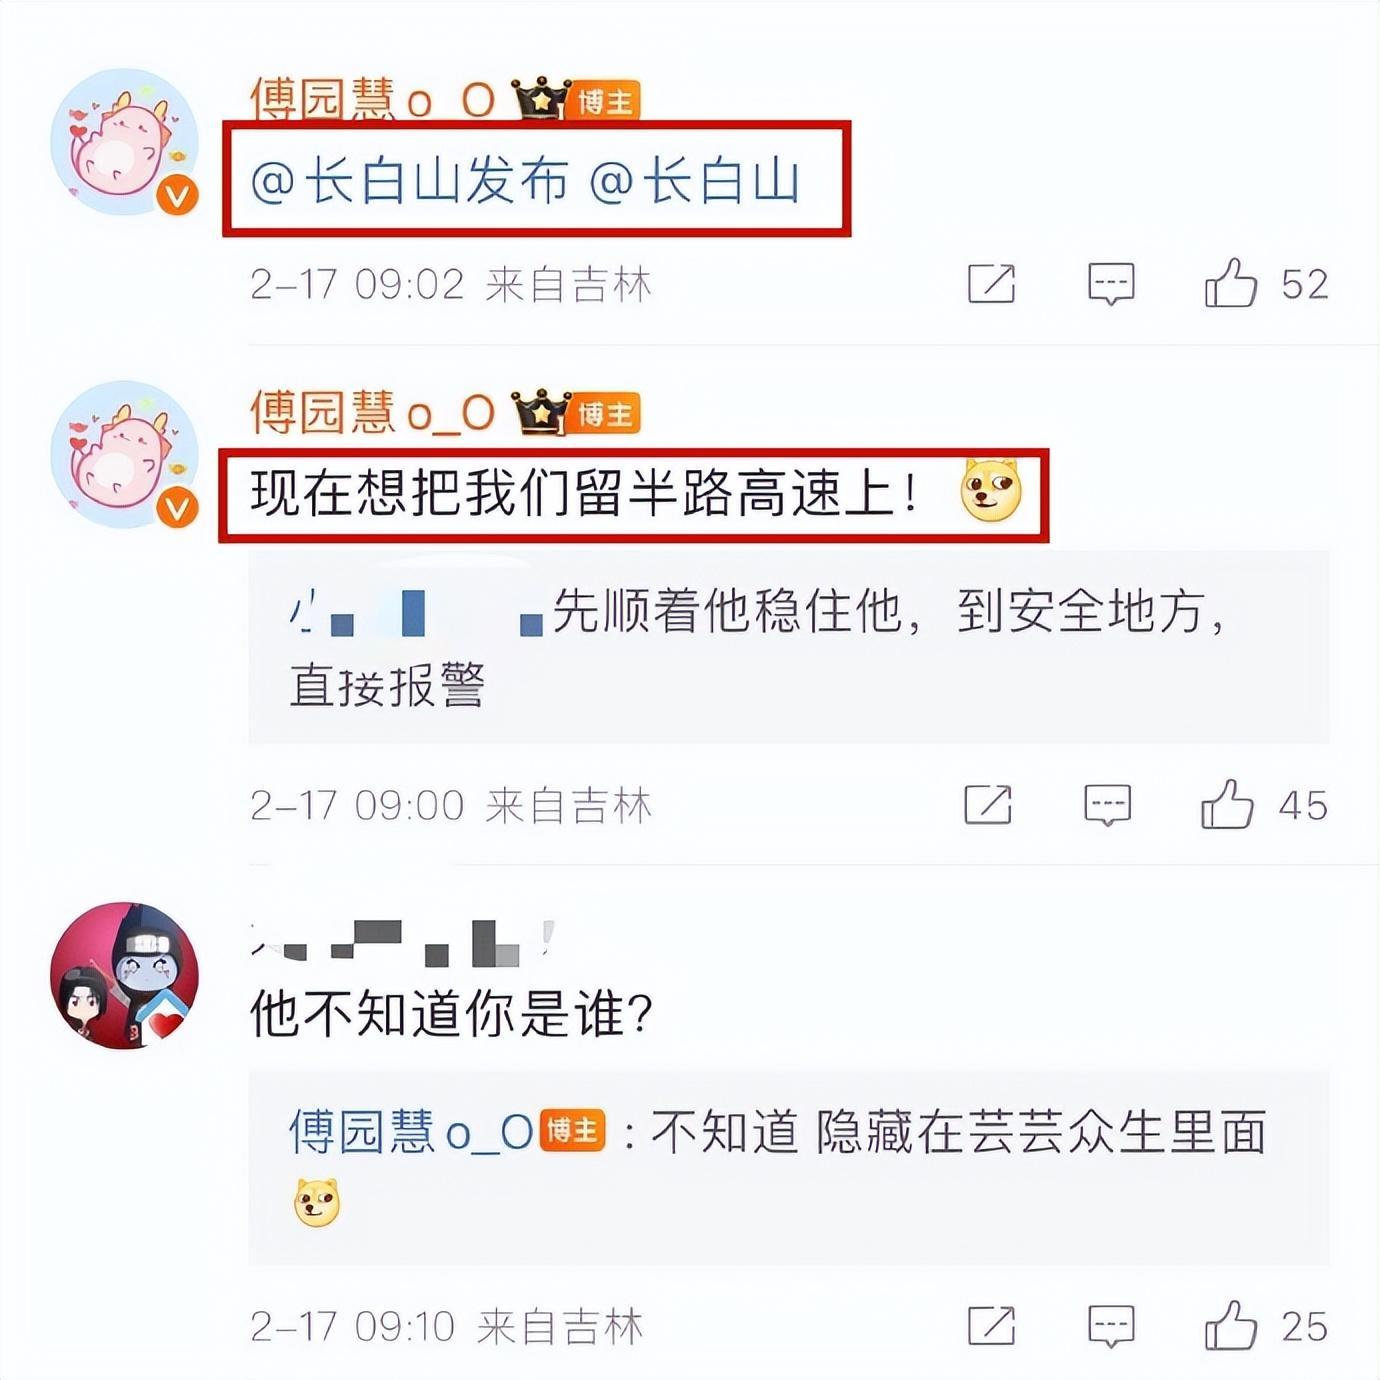This screenshot has width=1380, height=1380.
Task: Like the 09:10 comment with 25 likes
Action: click(1231, 1326)
